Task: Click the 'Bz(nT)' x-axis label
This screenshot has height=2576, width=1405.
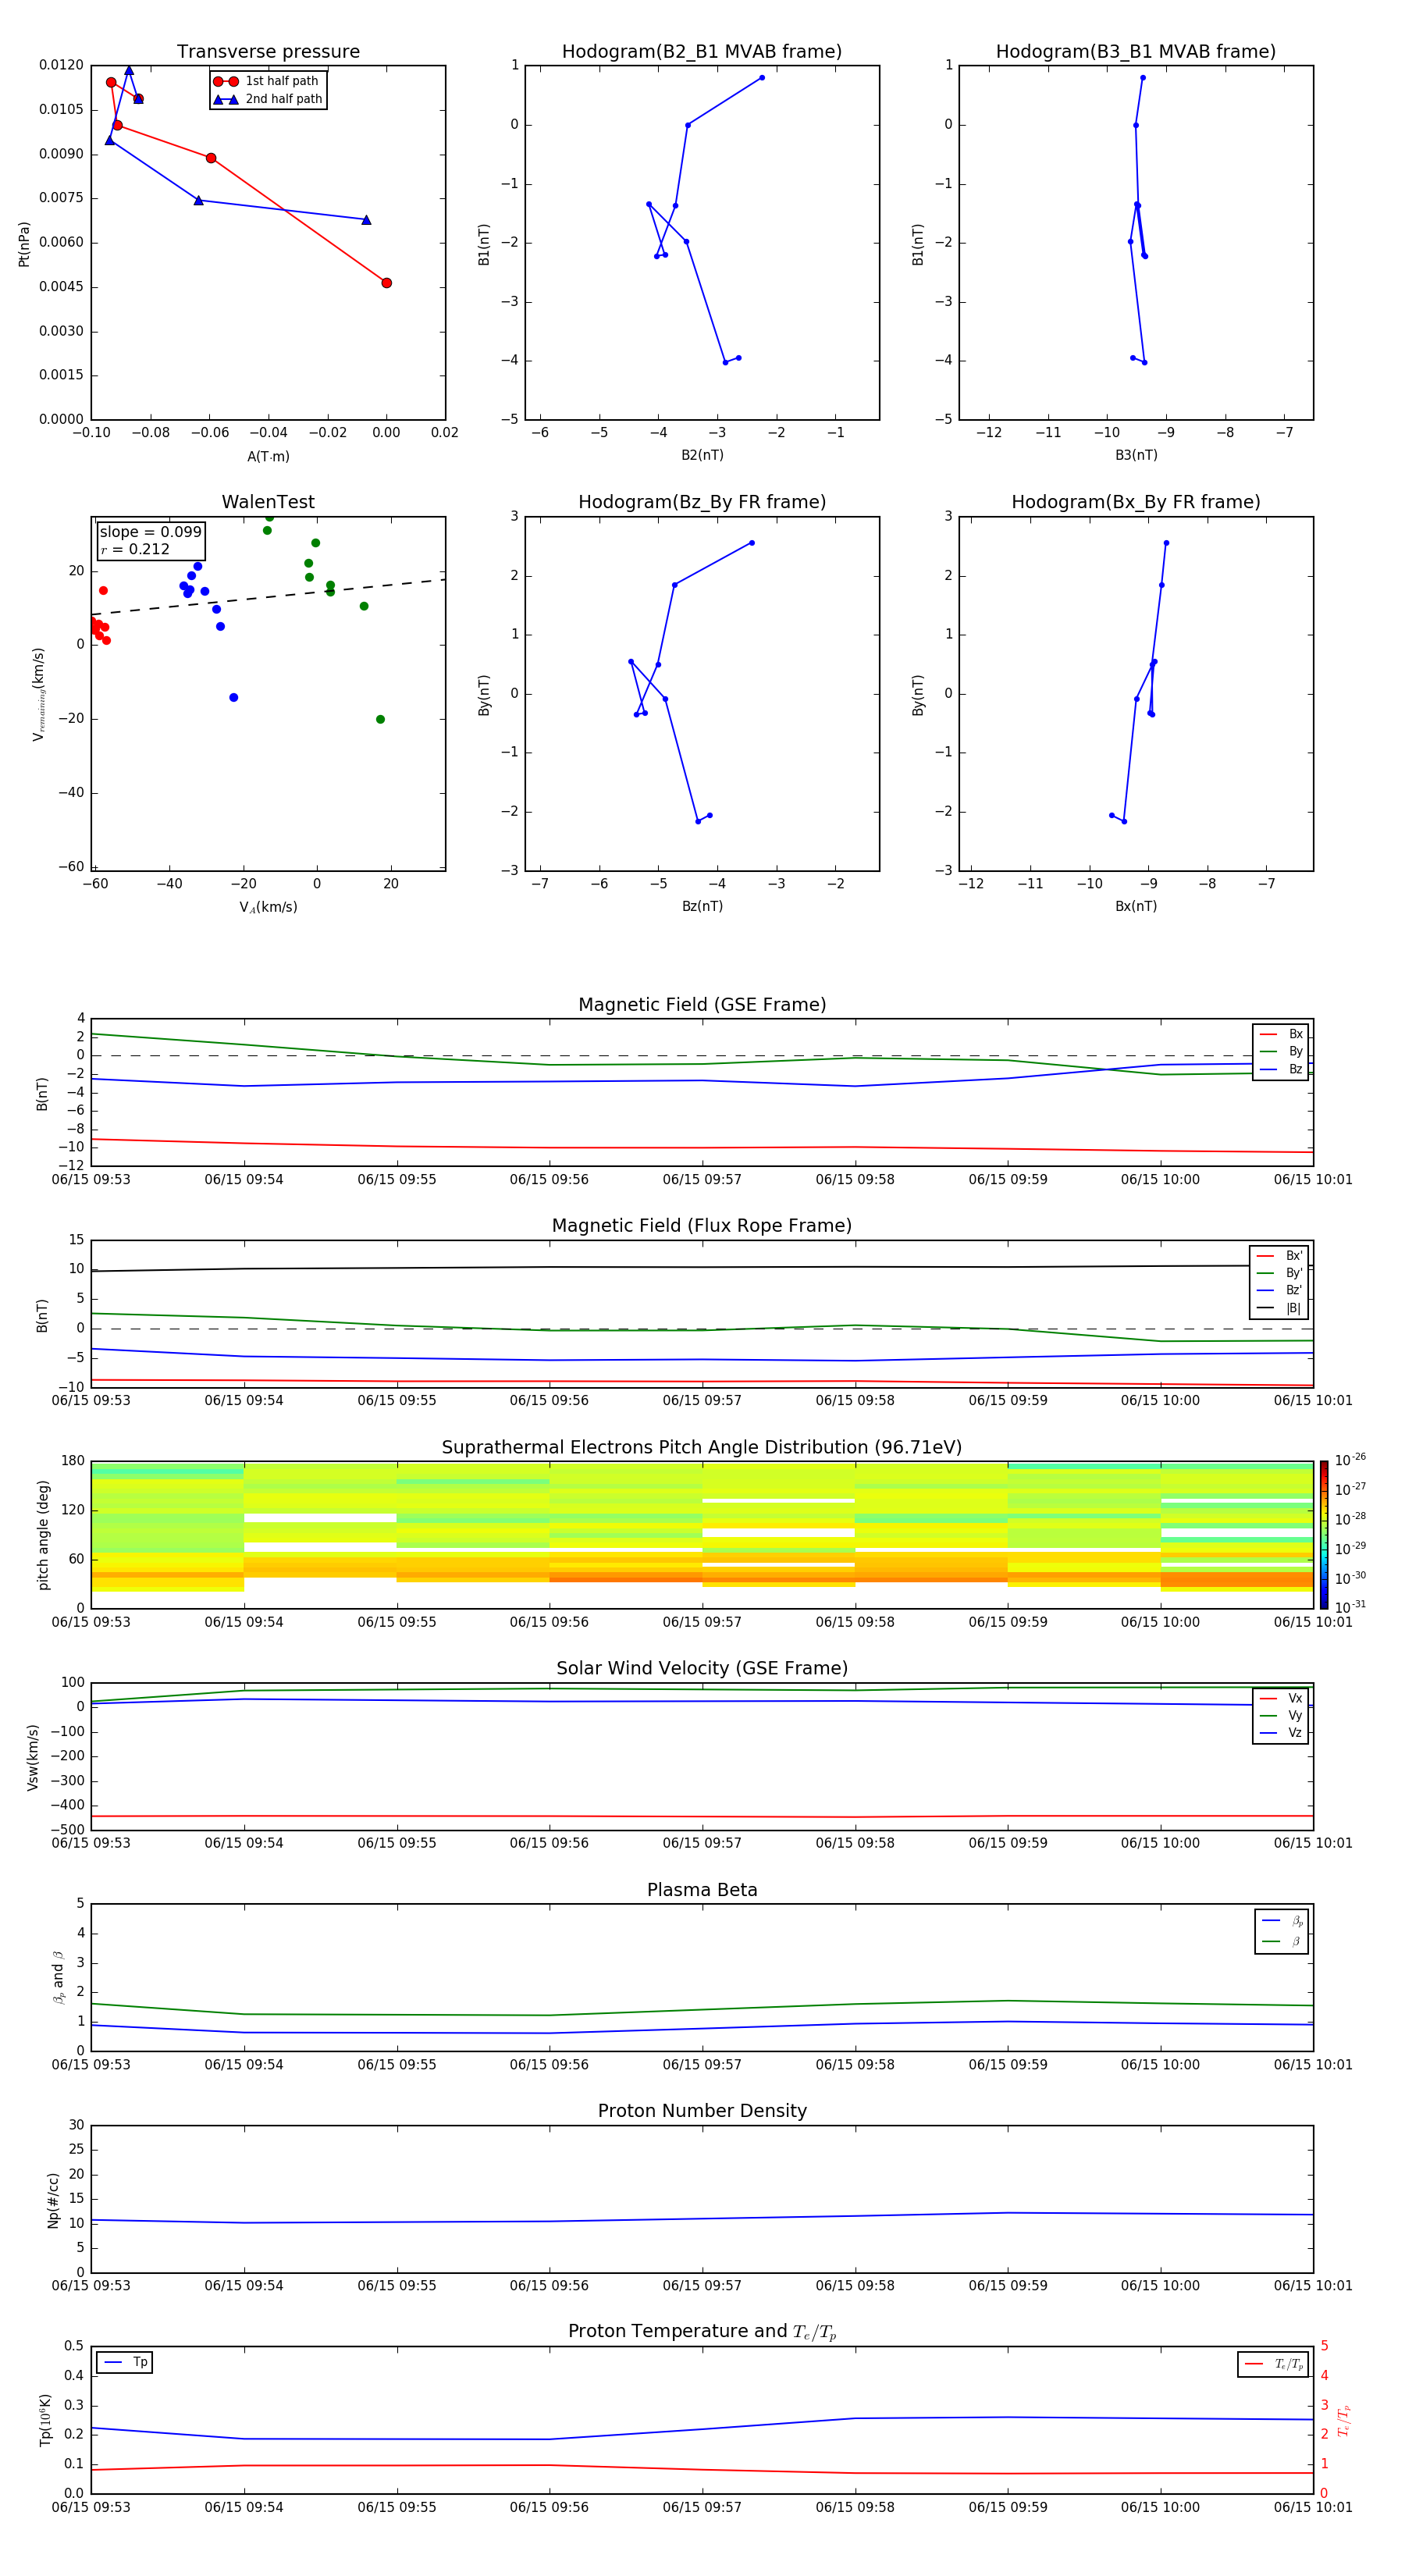Action: tap(702, 907)
